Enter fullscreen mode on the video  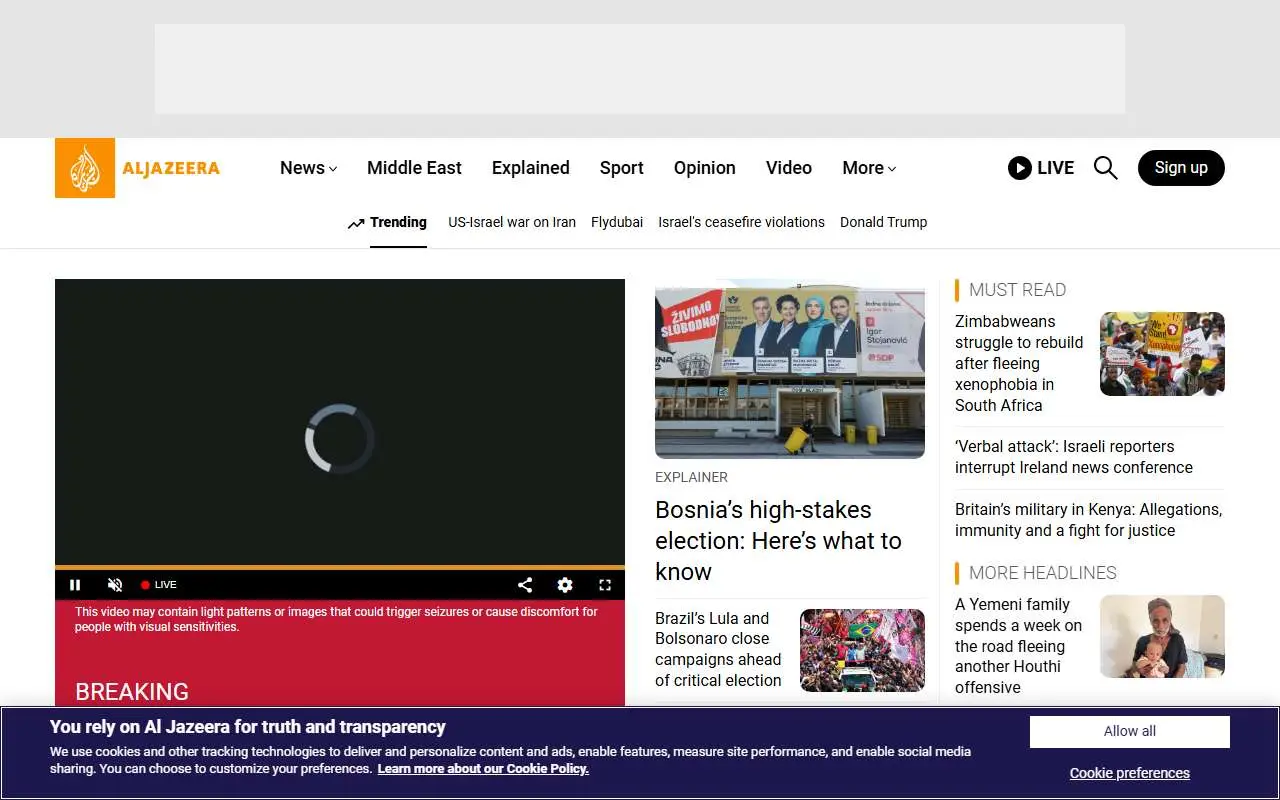605,585
